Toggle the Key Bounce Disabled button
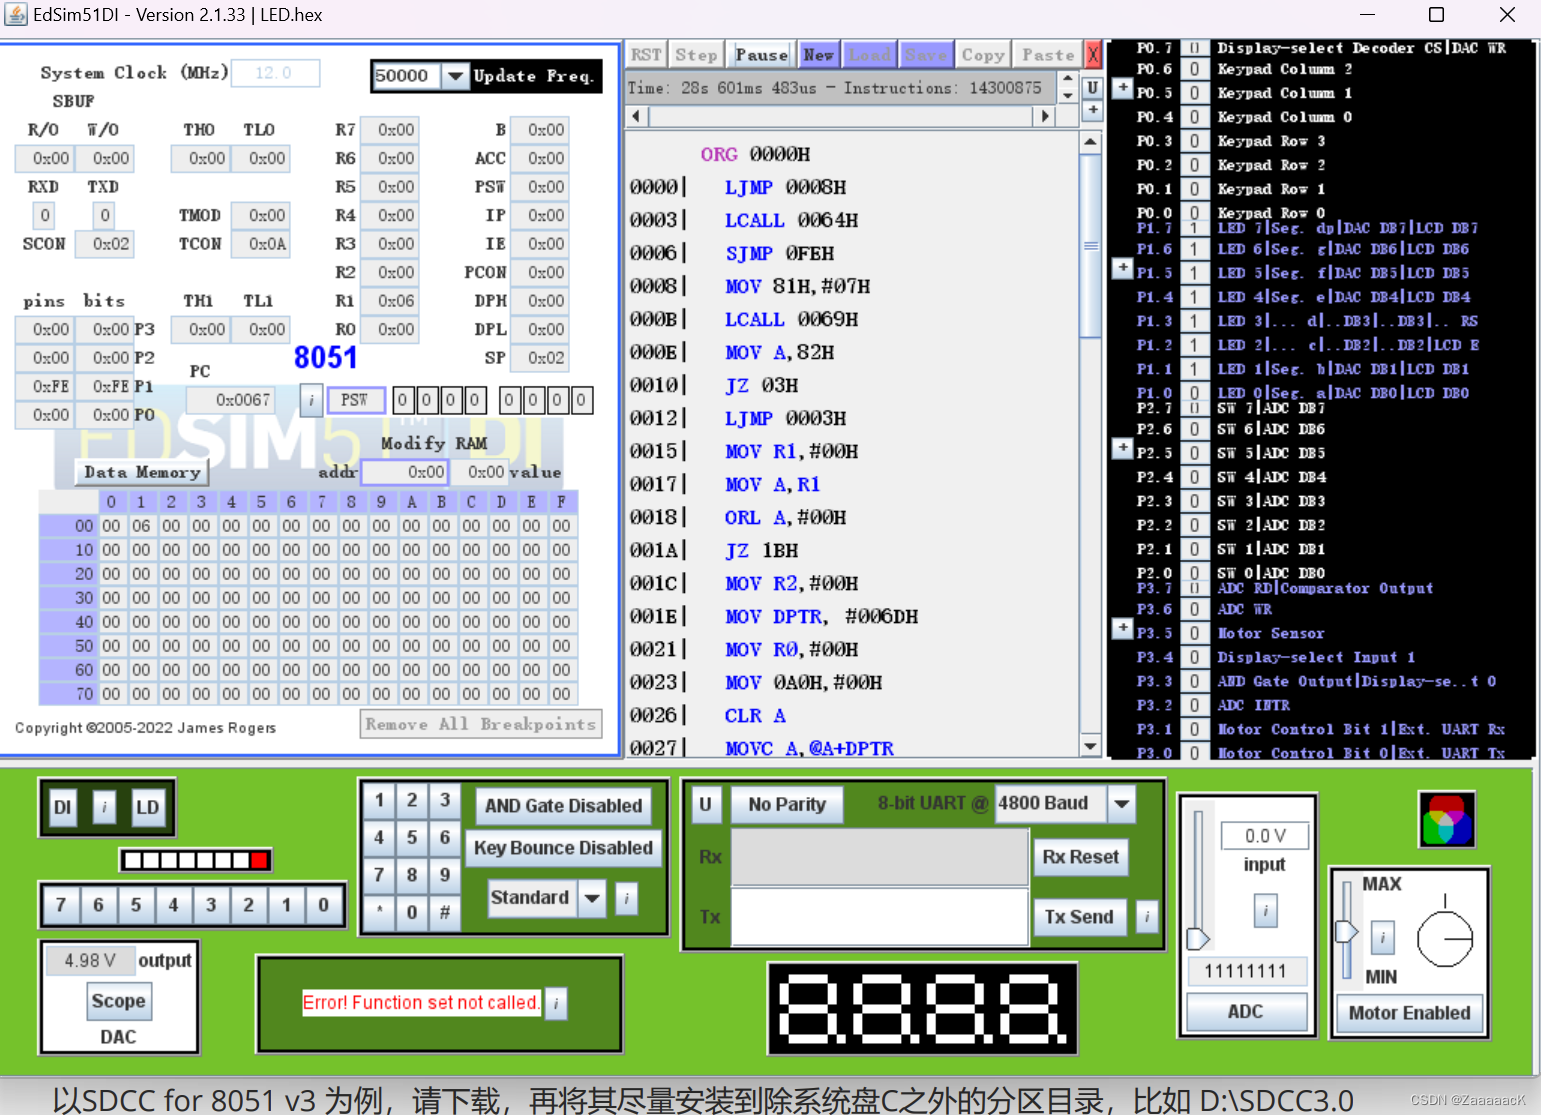The width and height of the screenshot is (1541, 1115). (563, 848)
